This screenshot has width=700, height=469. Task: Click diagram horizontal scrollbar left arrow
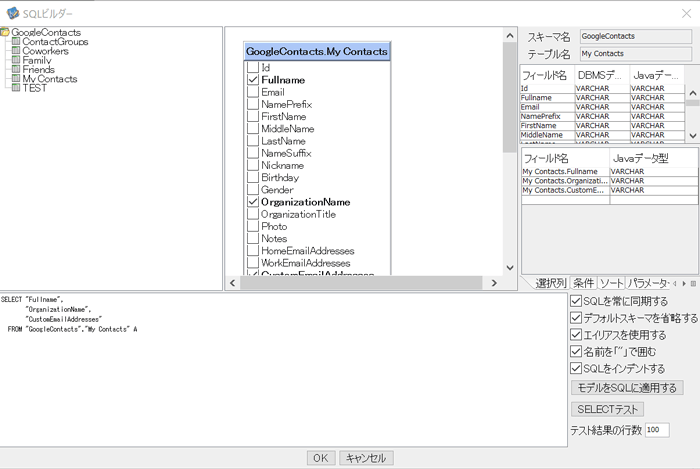[x=232, y=282]
